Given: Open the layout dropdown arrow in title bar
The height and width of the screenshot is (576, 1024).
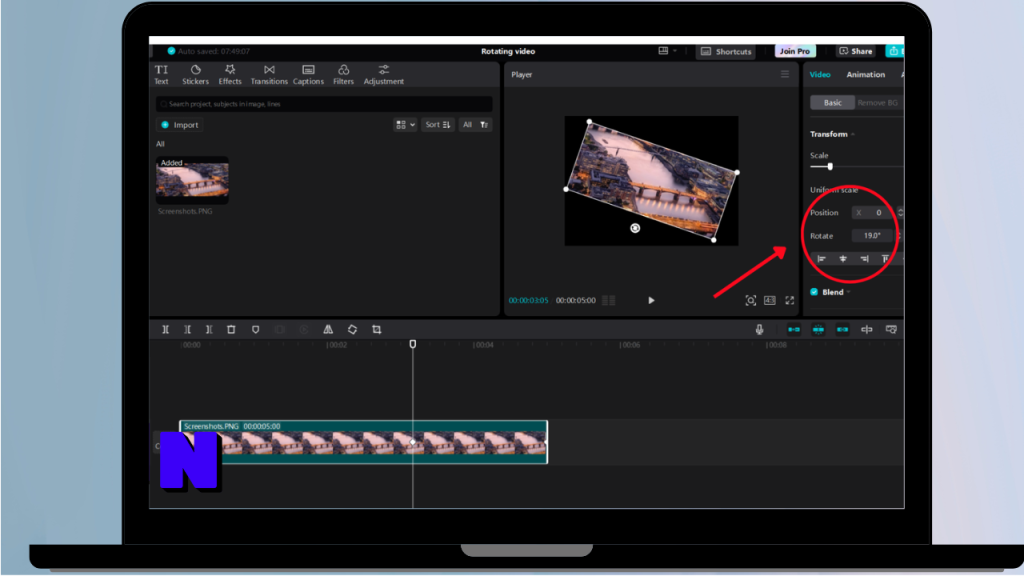Looking at the screenshot, I should tap(675, 51).
